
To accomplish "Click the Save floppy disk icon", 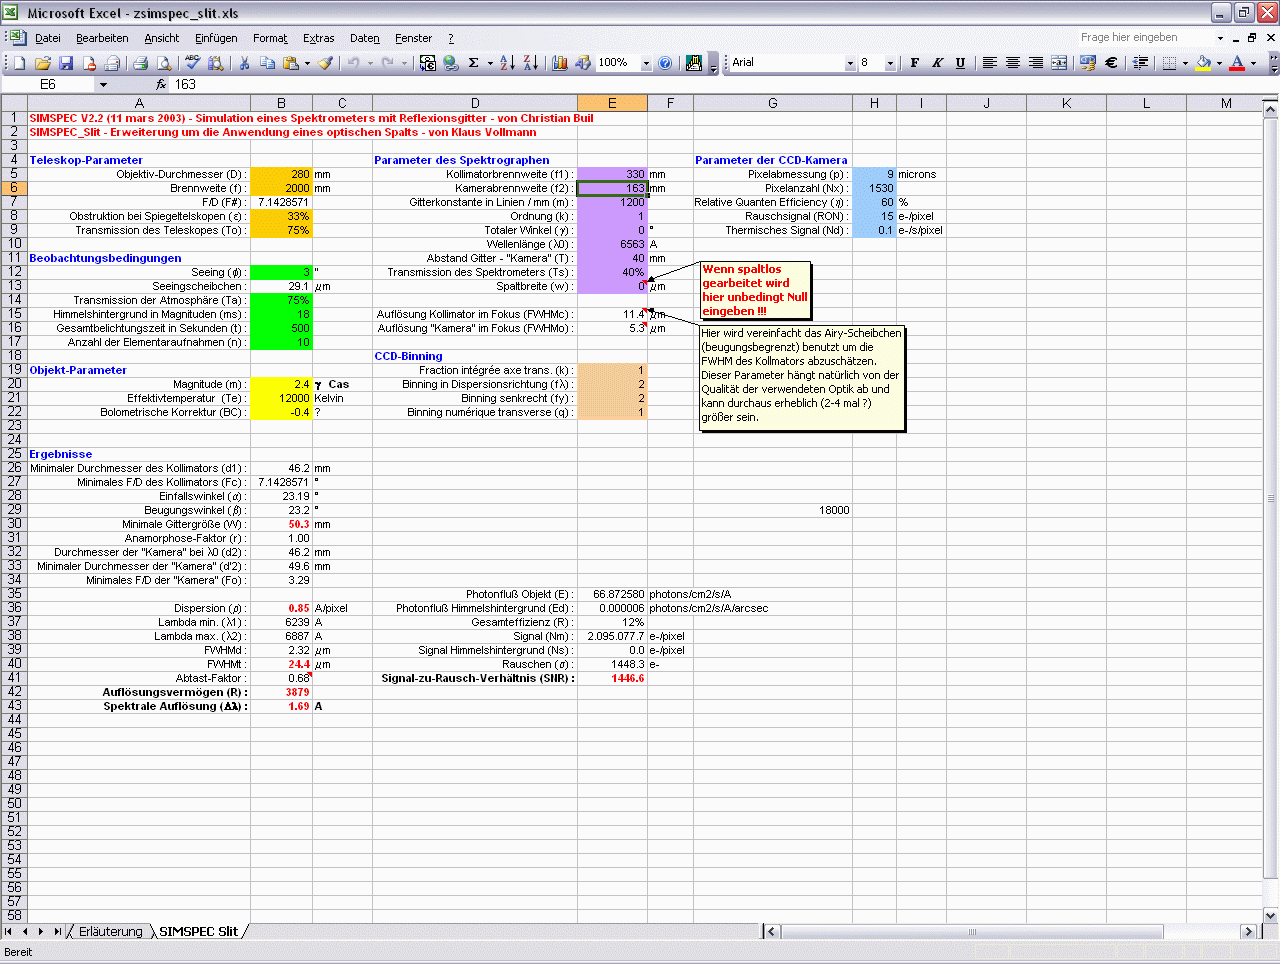I will point(66,63).
